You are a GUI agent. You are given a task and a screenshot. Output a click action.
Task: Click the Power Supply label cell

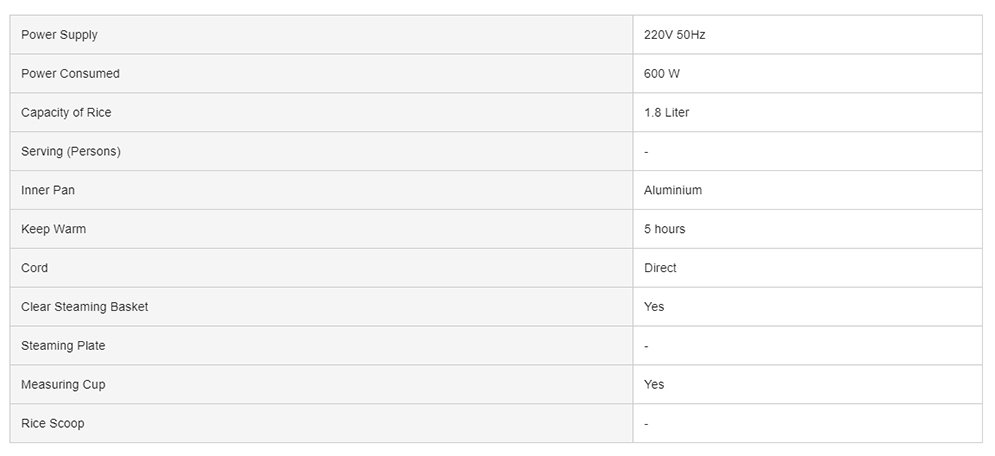(59, 35)
